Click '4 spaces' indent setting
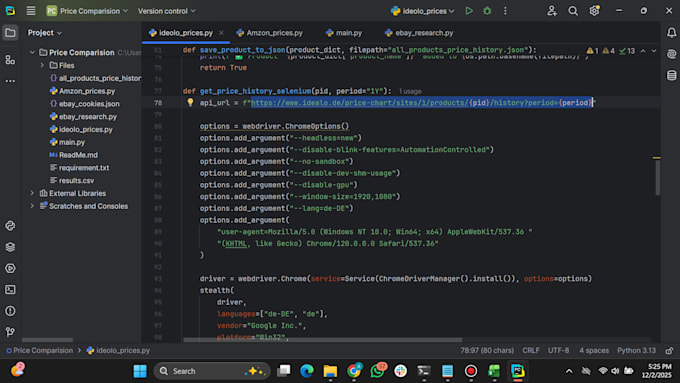Image resolution: width=680 pixels, height=383 pixels. tap(594, 350)
